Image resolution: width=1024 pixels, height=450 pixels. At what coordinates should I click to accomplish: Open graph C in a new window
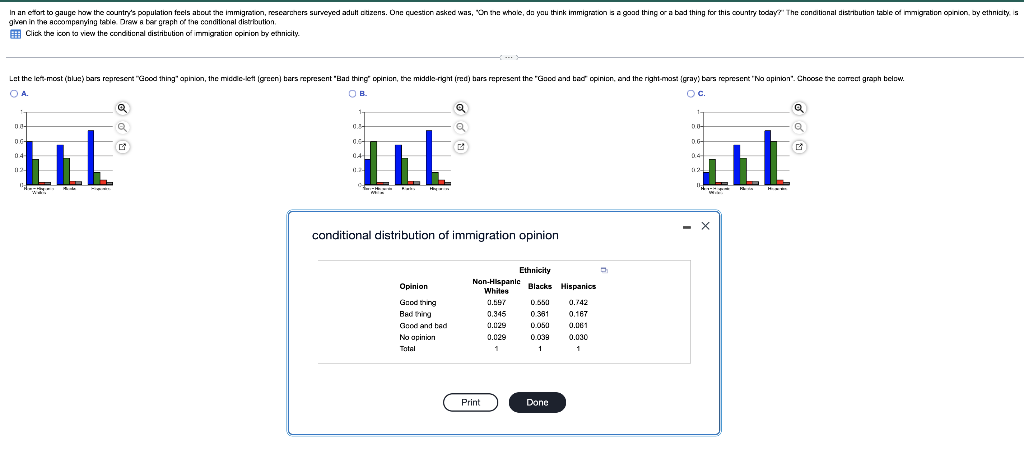[x=800, y=147]
